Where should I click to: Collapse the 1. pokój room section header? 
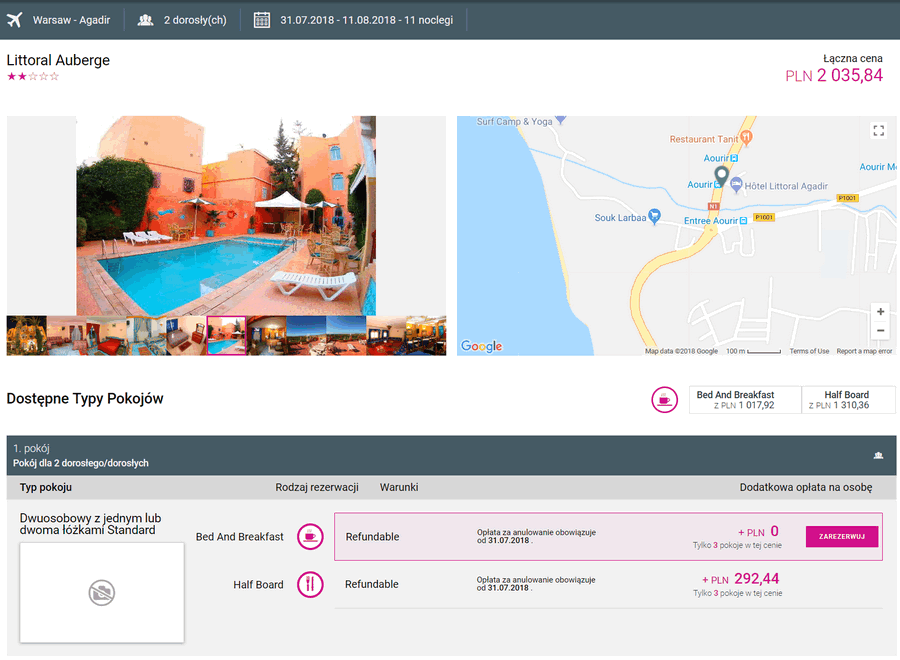(x=451, y=456)
